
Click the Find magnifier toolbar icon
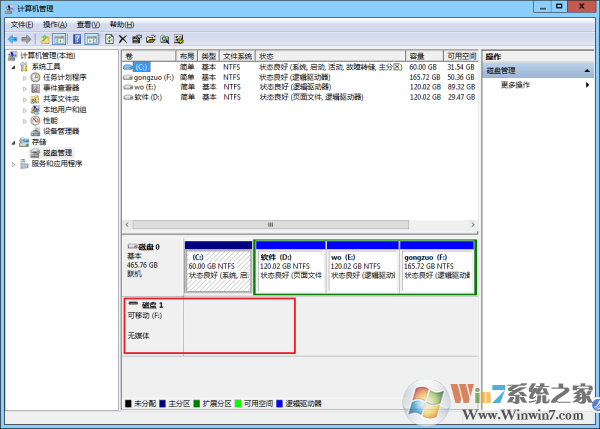[165, 39]
